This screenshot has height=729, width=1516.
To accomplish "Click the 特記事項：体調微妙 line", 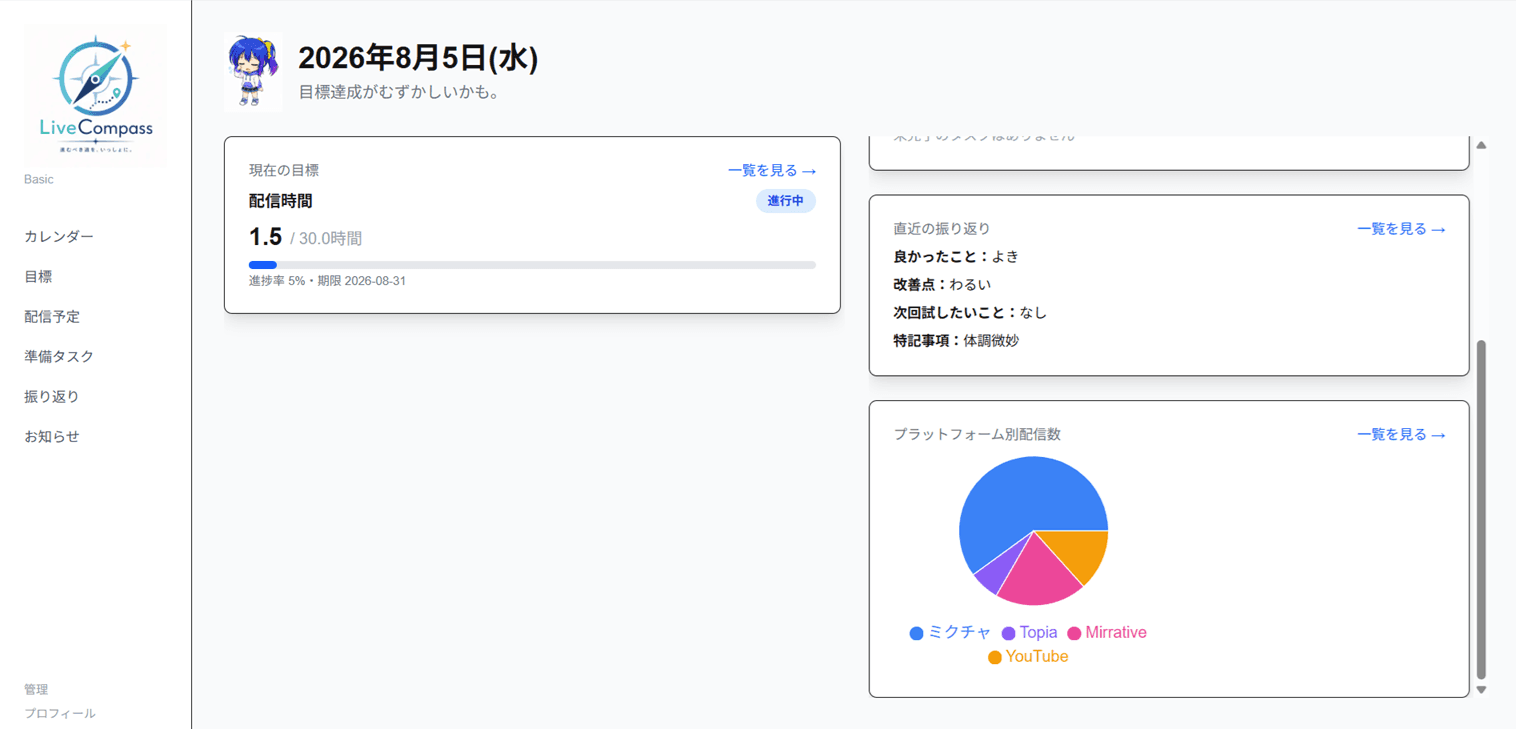I will [956, 341].
